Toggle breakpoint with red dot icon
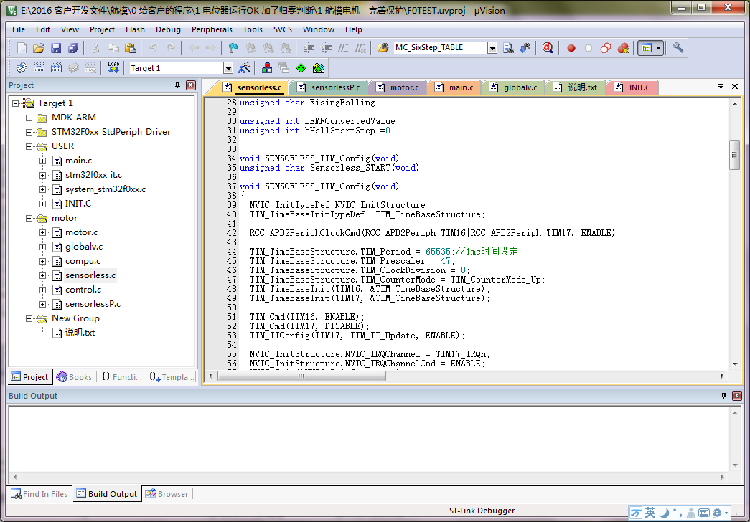This screenshot has height=522, width=750. click(x=571, y=48)
